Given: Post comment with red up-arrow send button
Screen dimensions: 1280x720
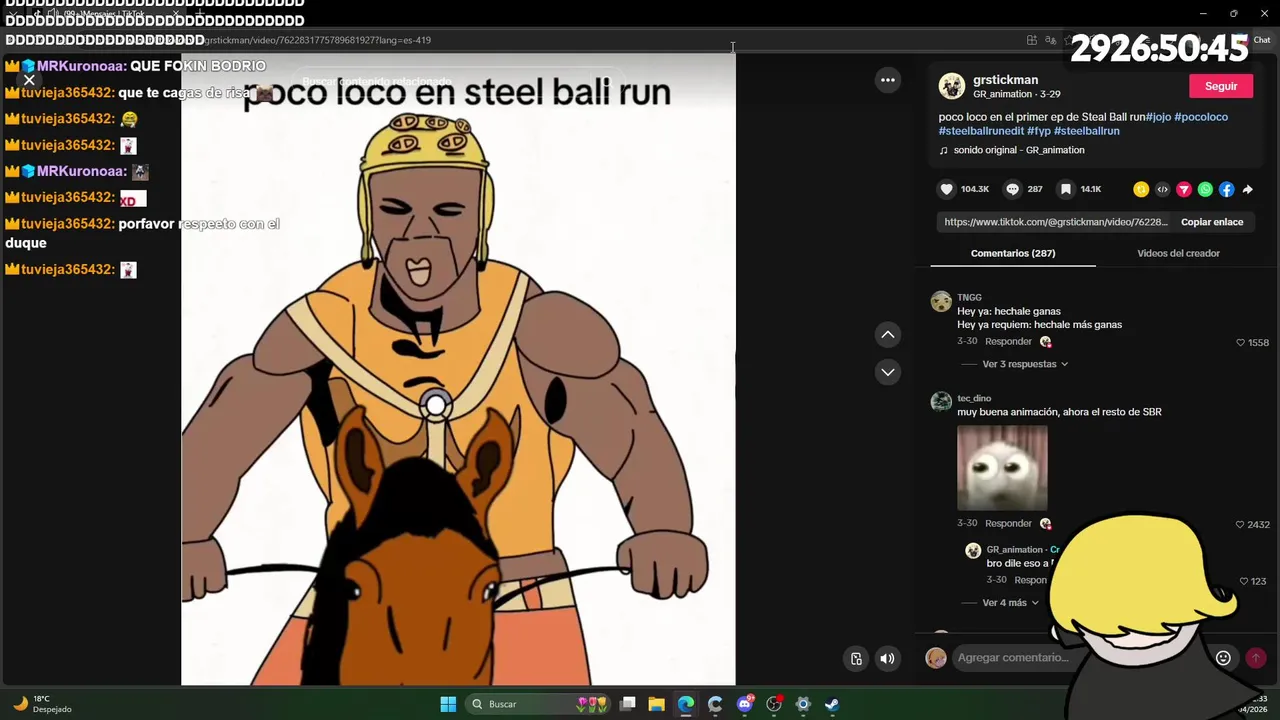Looking at the screenshot, I should 1255,658.
